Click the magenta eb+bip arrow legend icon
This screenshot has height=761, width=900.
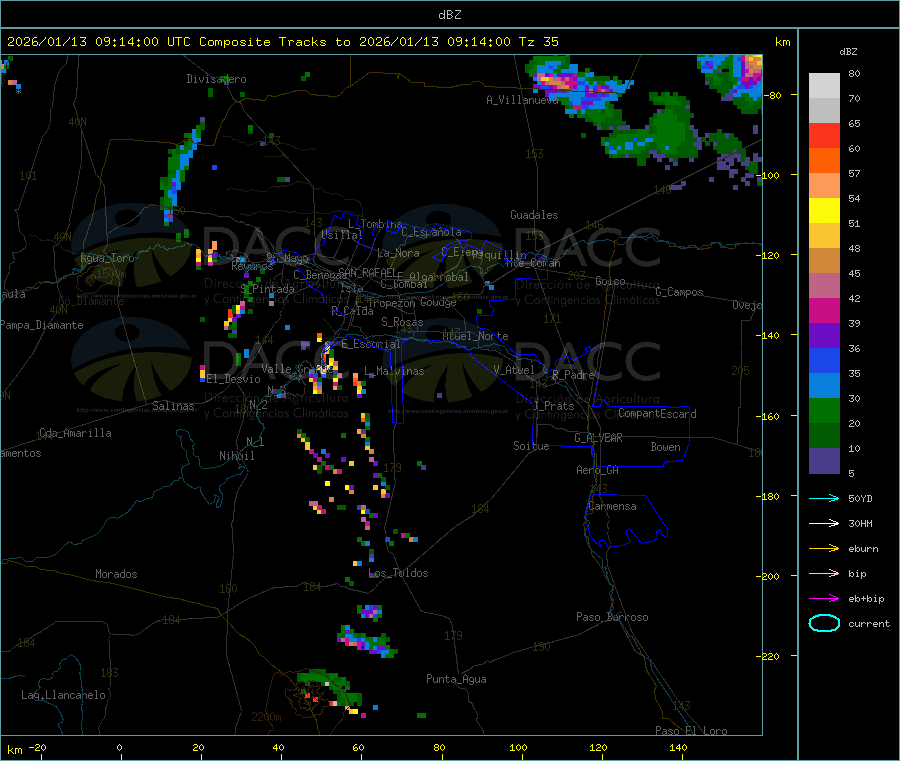point(824,599)
